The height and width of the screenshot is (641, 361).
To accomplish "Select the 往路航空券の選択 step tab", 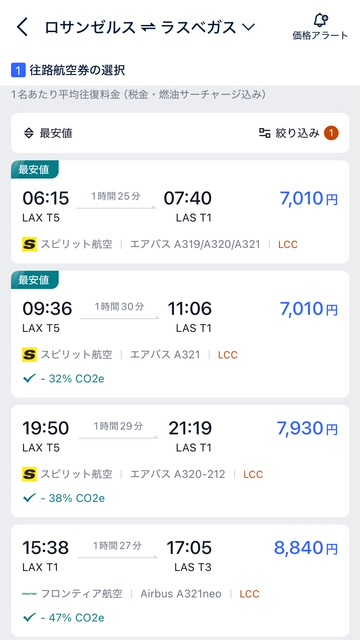I will pyautogui.click(x=68, y=71).
